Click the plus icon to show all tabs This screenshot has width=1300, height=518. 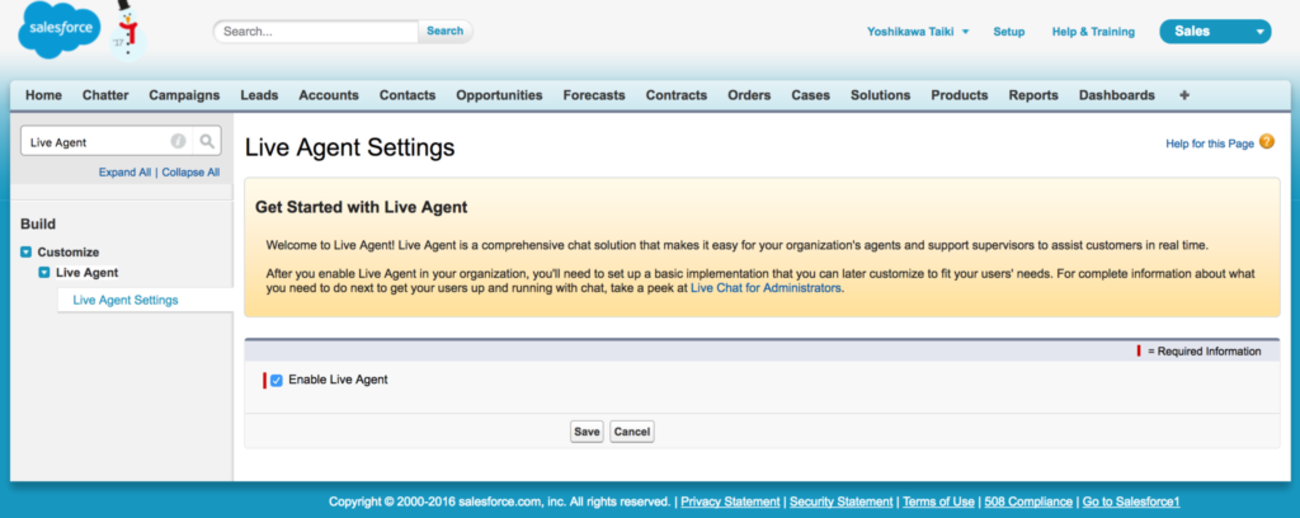pyautogui.click(x=1184, y=95)
